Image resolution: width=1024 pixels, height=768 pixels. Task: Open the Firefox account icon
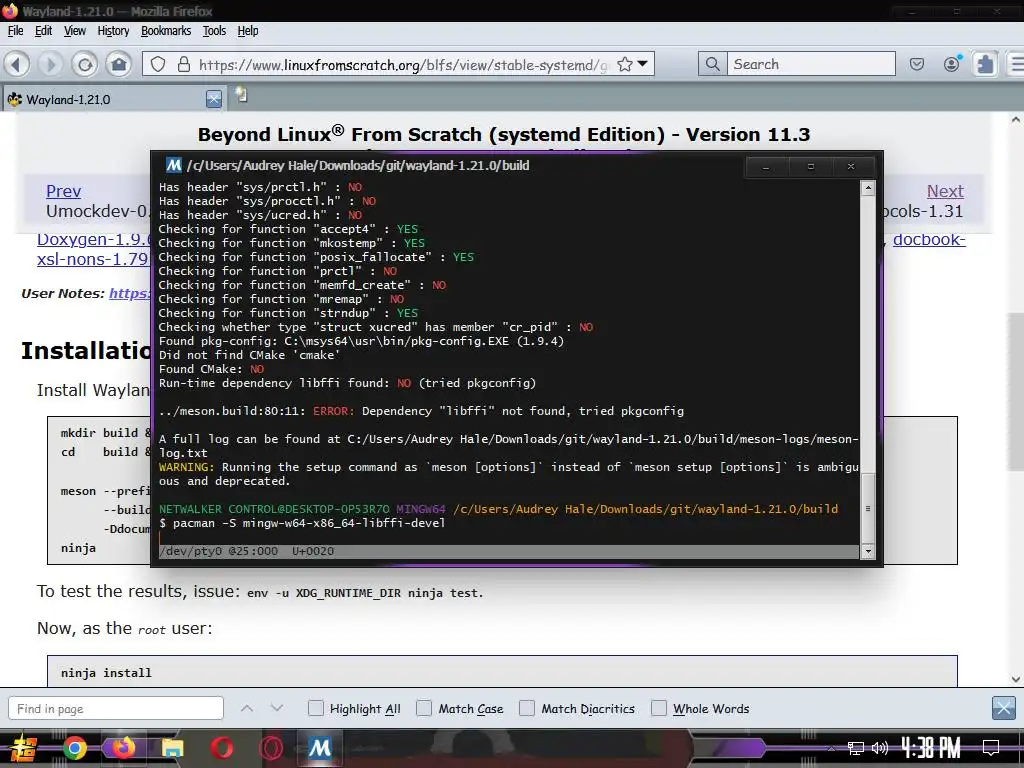(952, 63)
